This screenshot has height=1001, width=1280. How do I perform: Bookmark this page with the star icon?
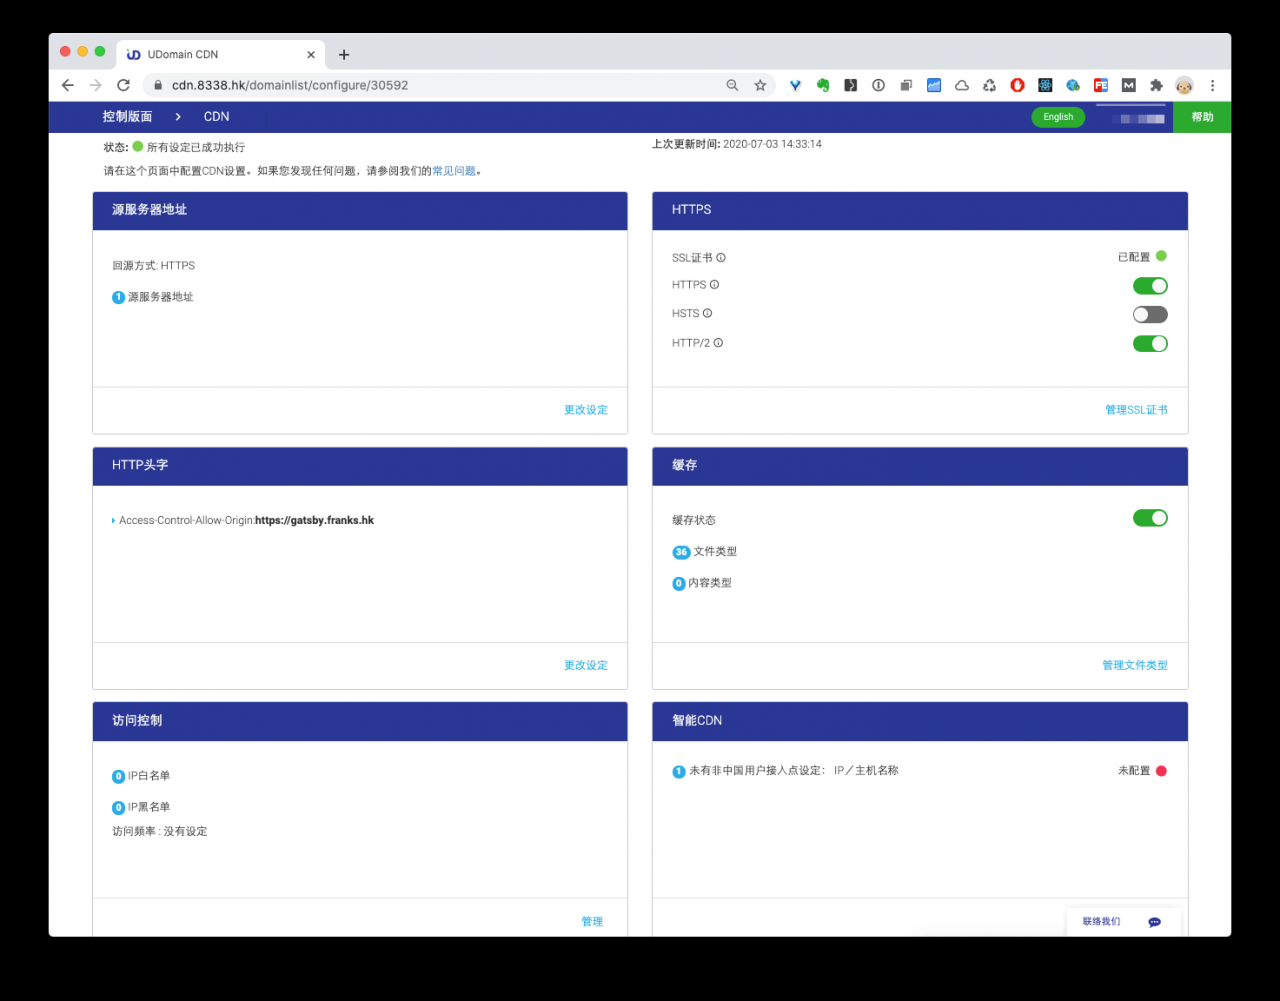tap(760, 85)
